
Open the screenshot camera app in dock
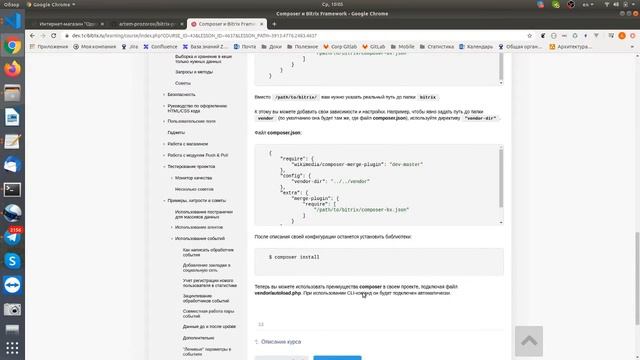[x=12, y=309]
